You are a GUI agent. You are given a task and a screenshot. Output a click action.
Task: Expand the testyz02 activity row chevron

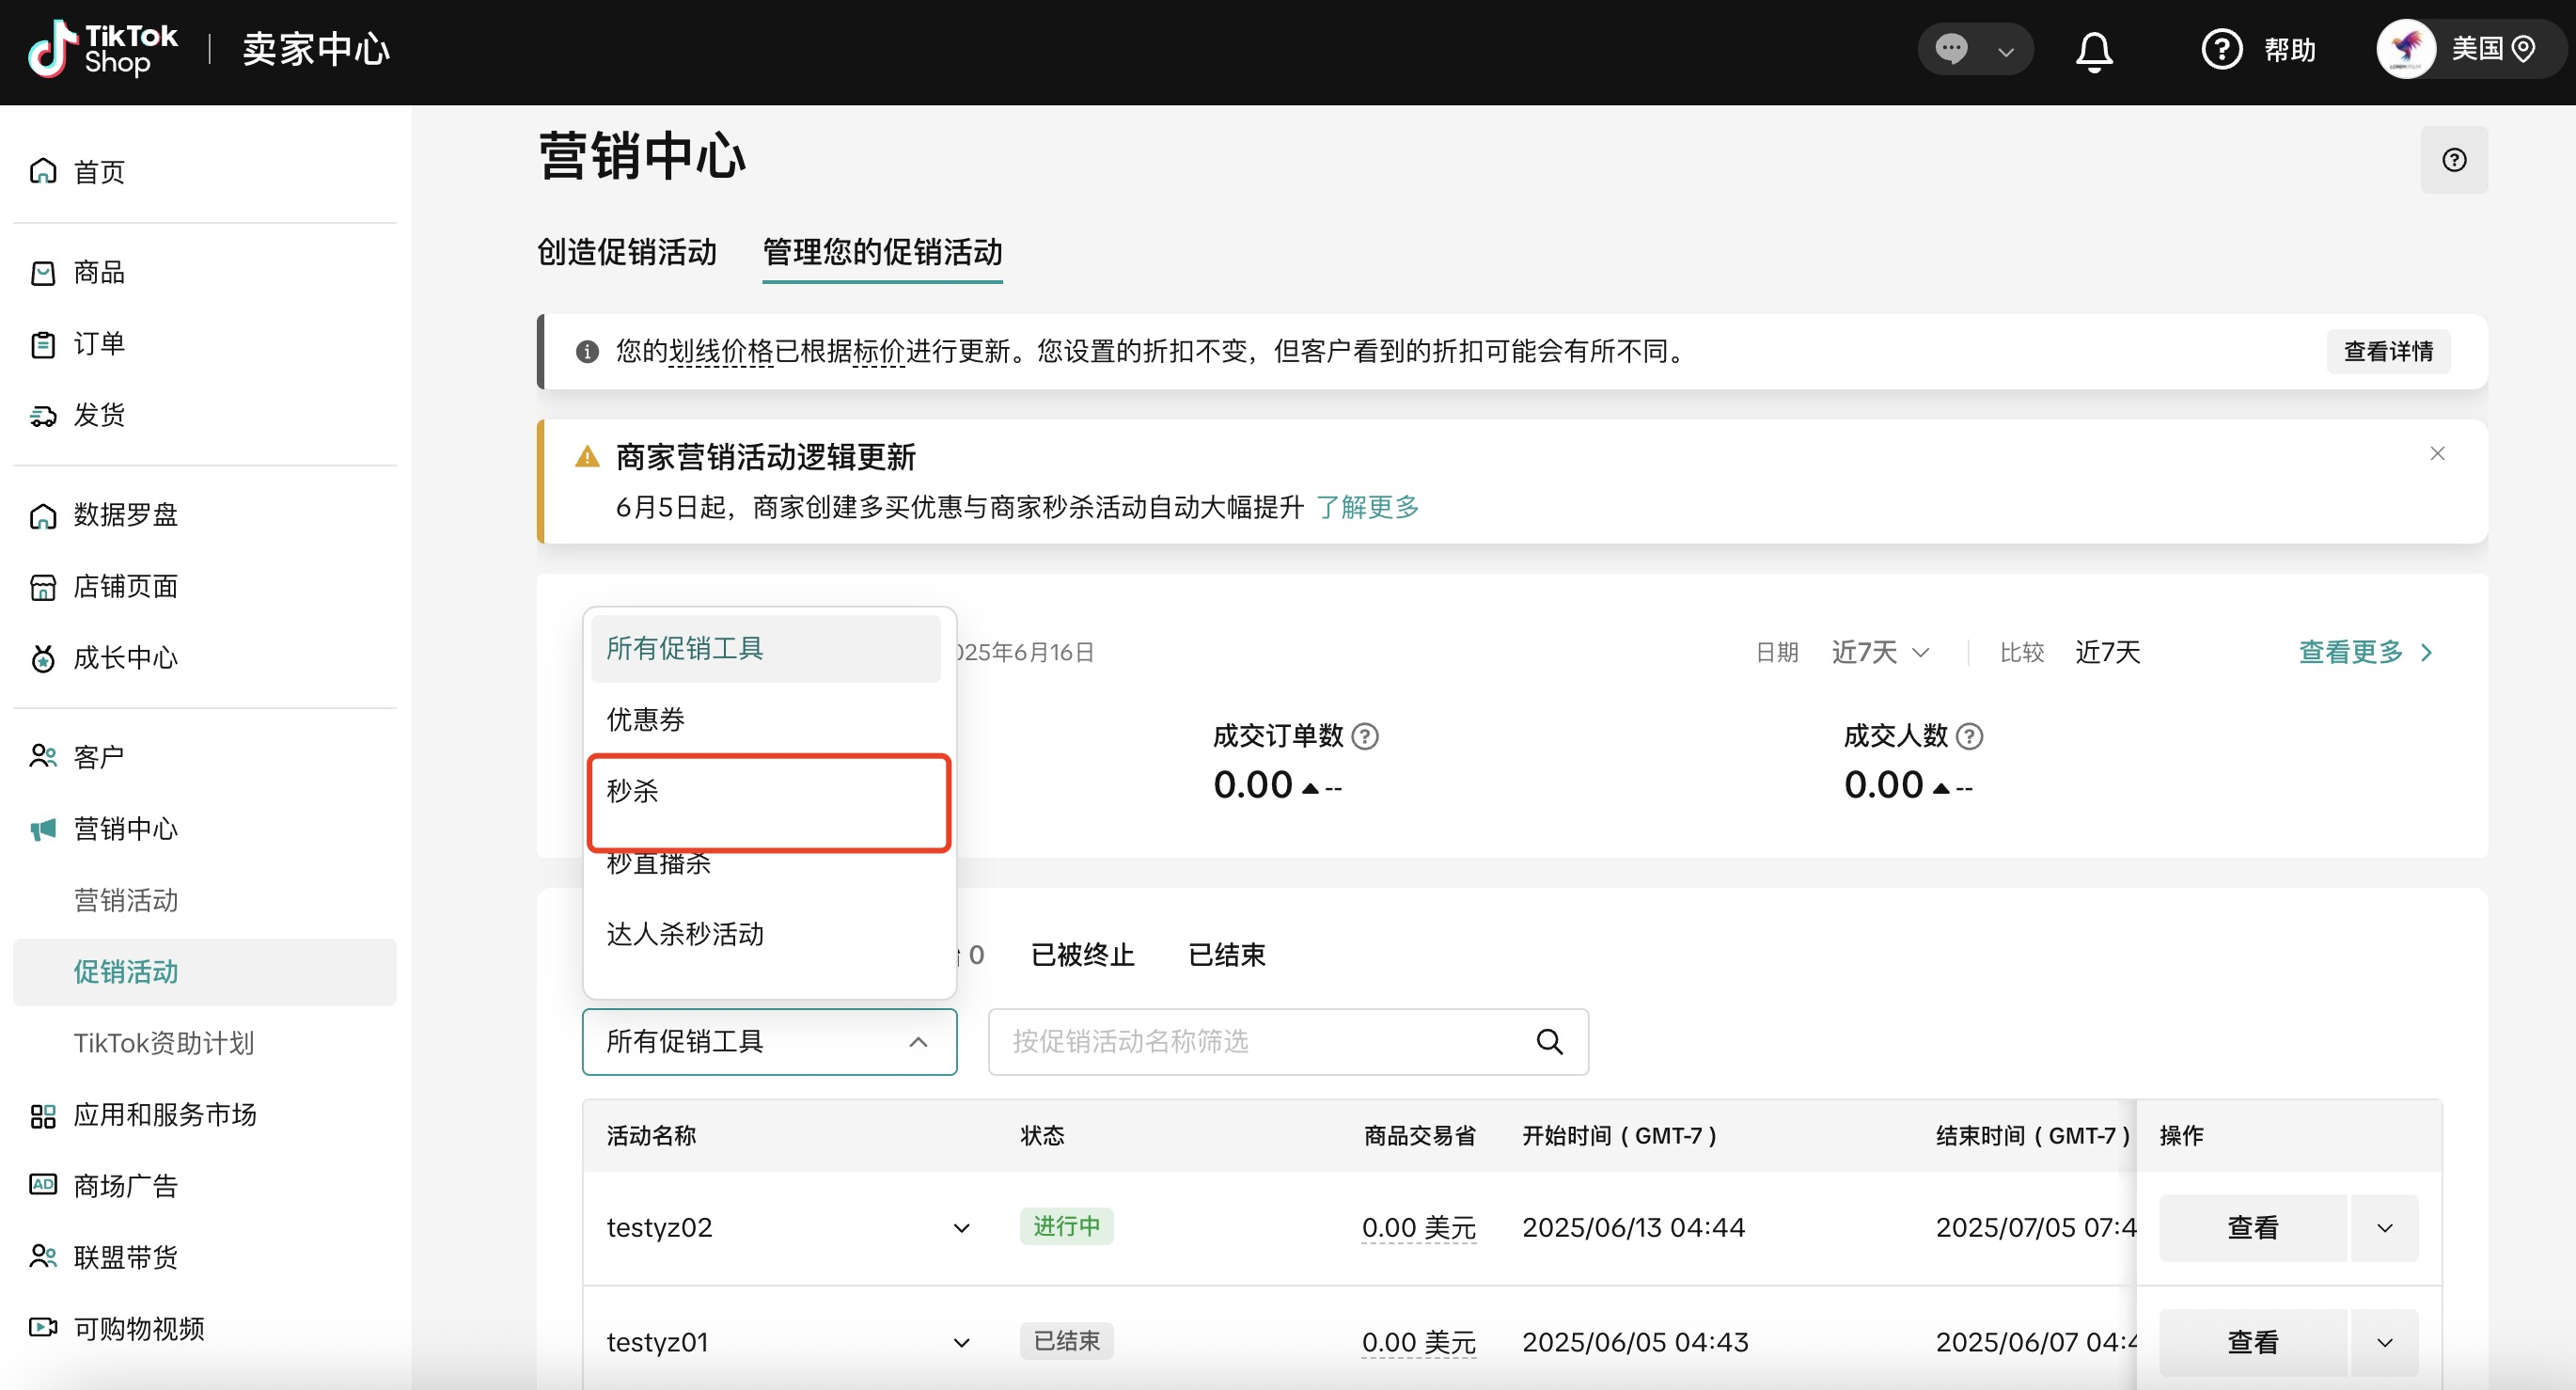click(961, 1228)
